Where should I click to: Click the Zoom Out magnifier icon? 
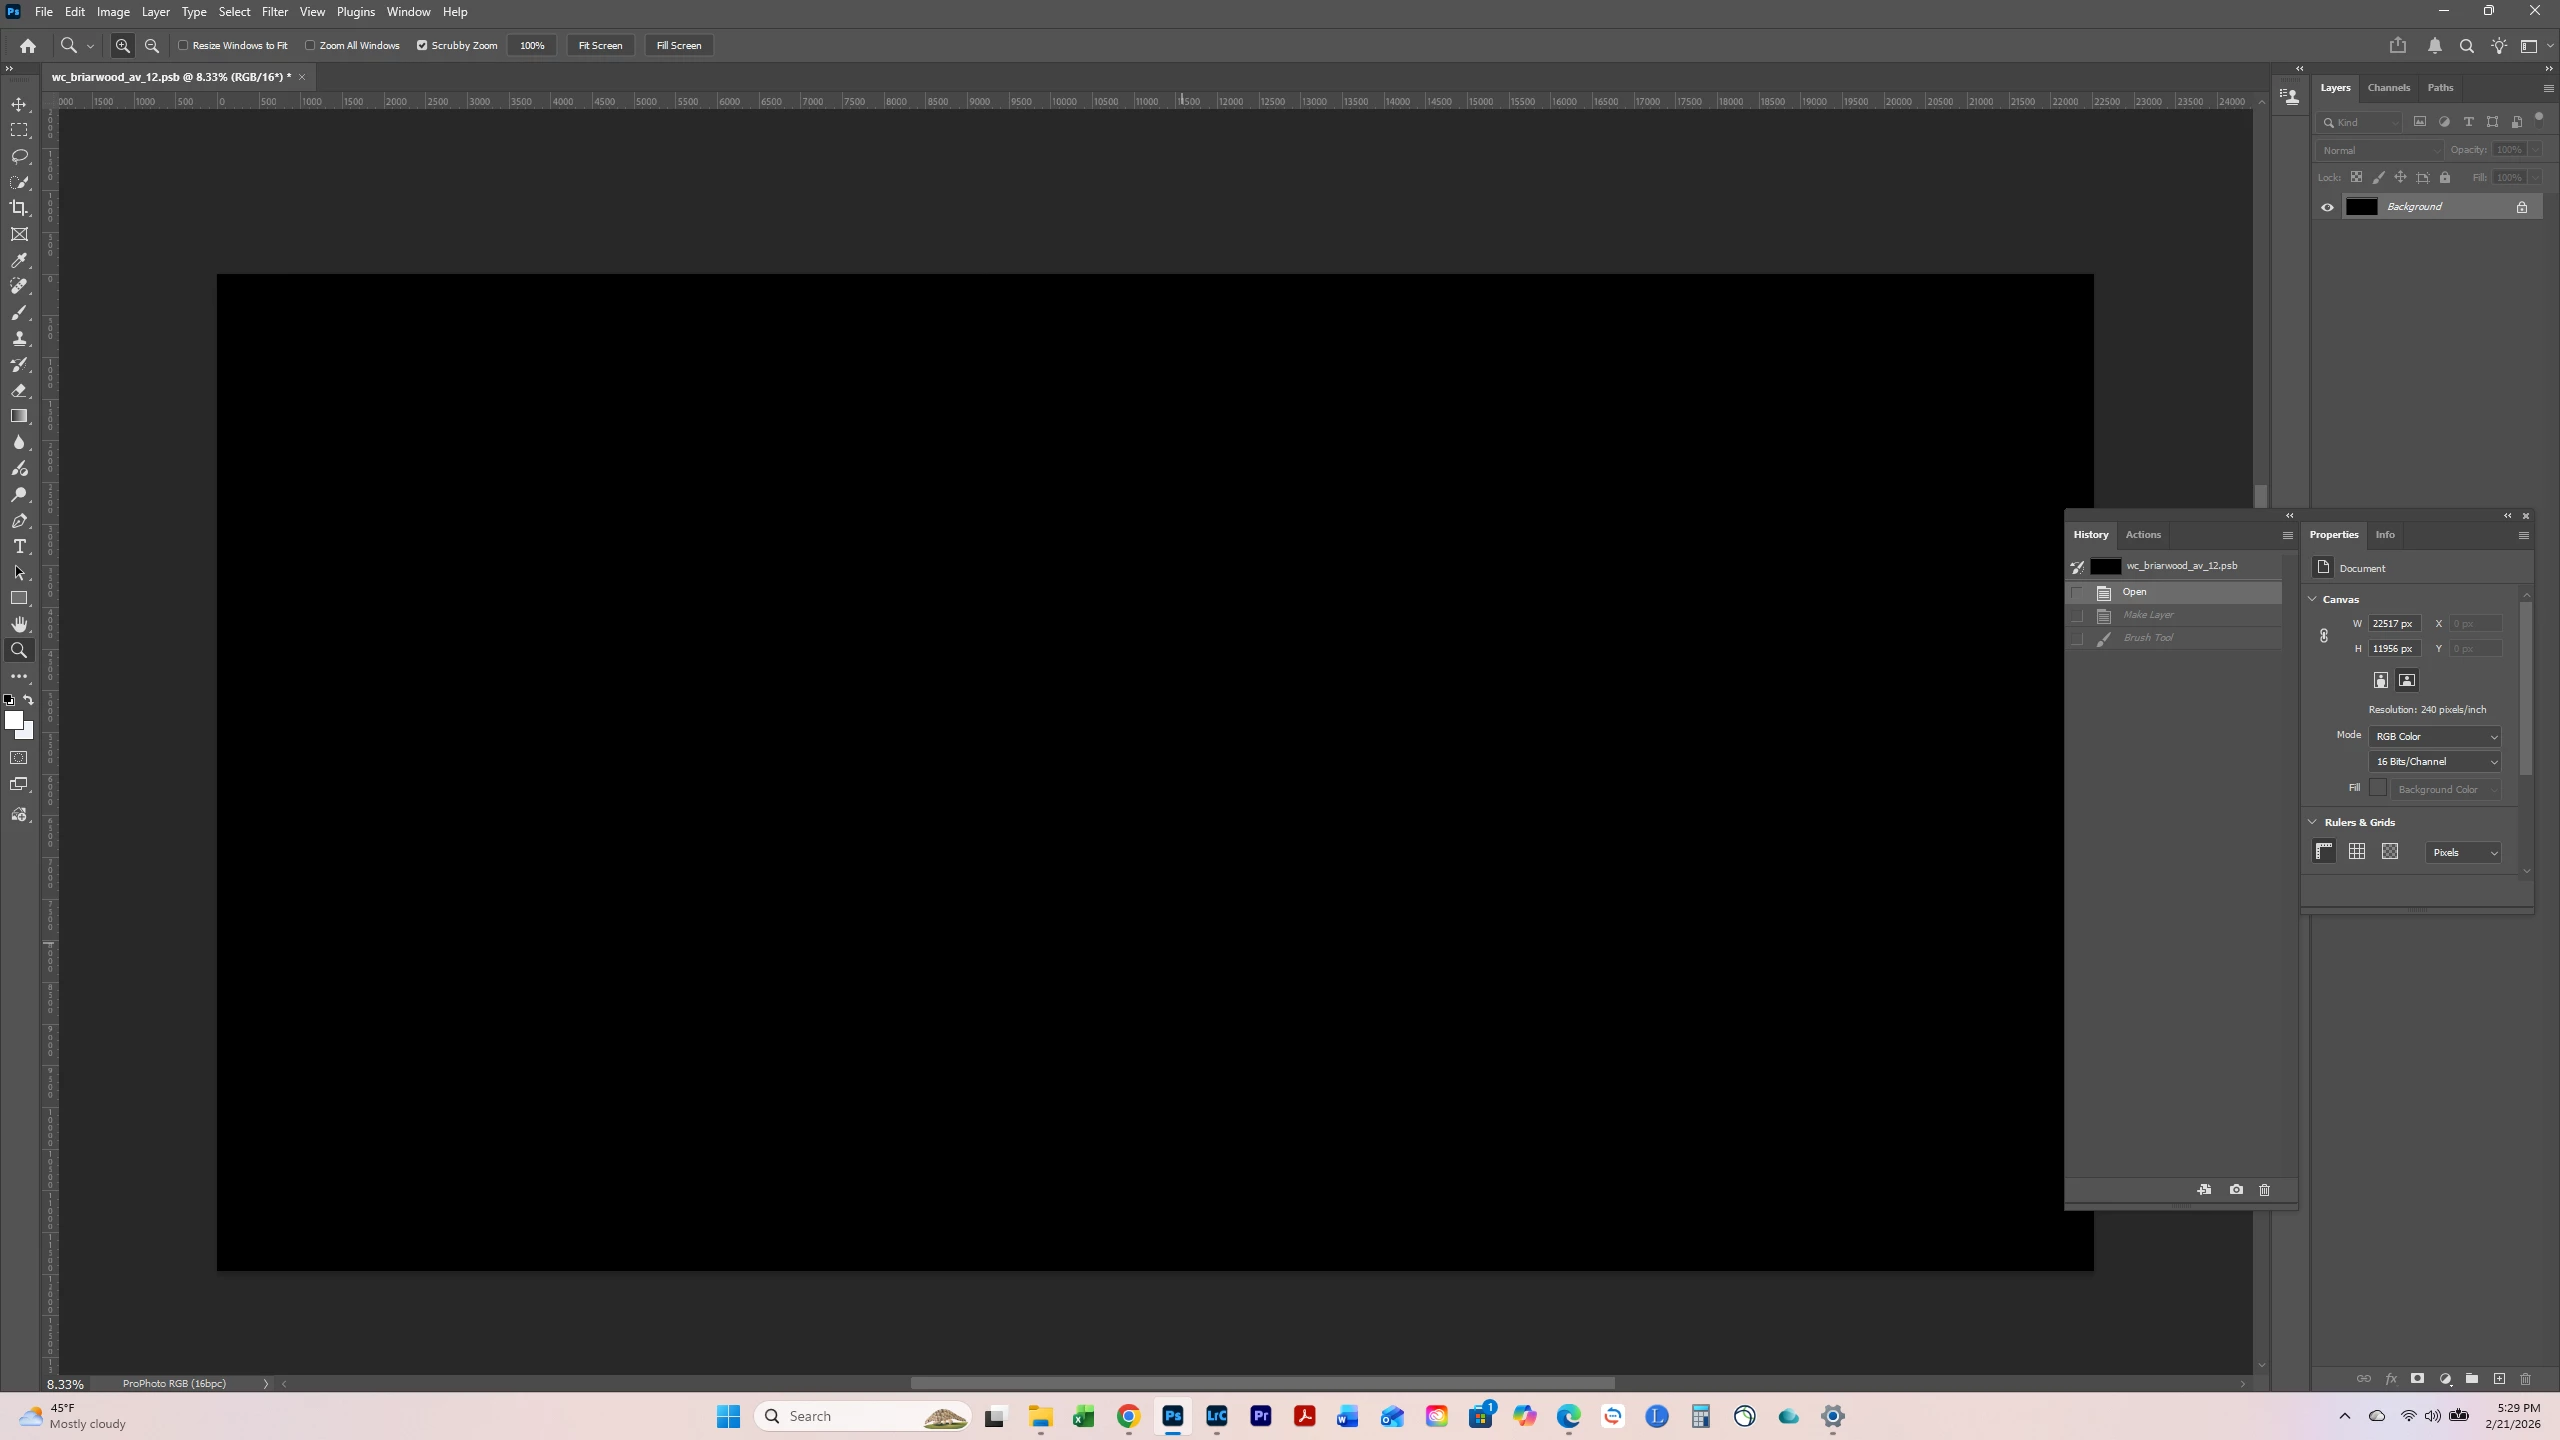[x=152, y=45]
